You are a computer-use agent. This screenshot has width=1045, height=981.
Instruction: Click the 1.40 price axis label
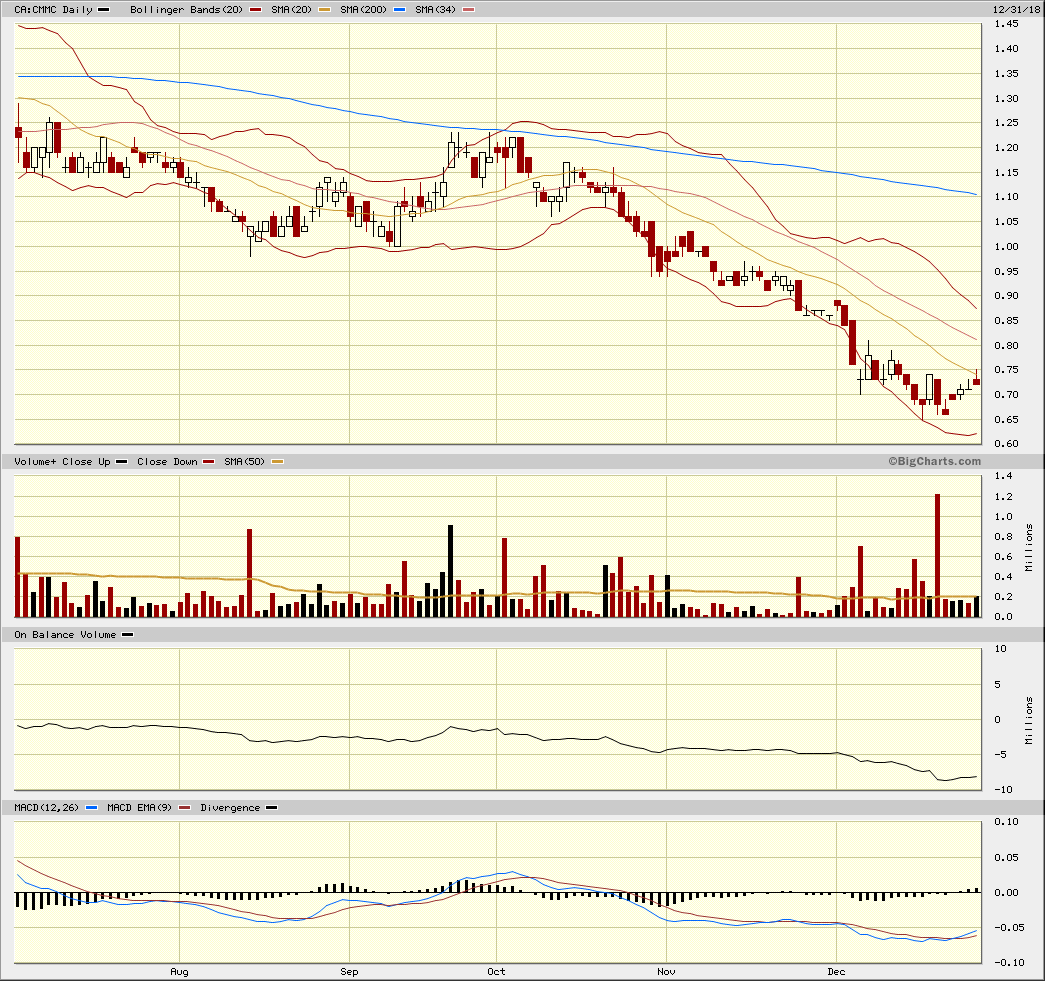pos(1006,49)
